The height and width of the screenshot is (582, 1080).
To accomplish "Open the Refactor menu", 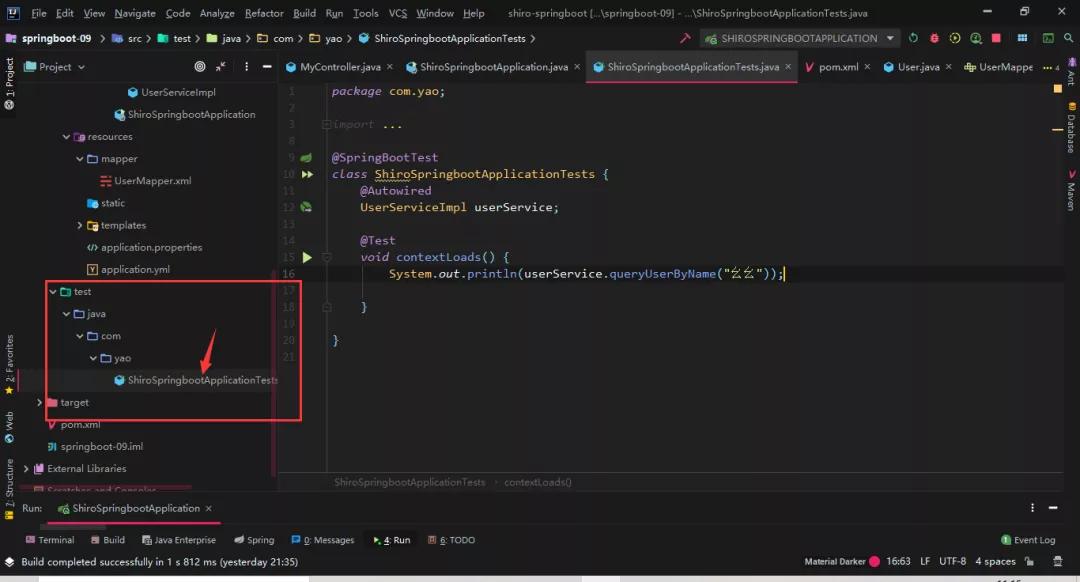I will 264,13.
